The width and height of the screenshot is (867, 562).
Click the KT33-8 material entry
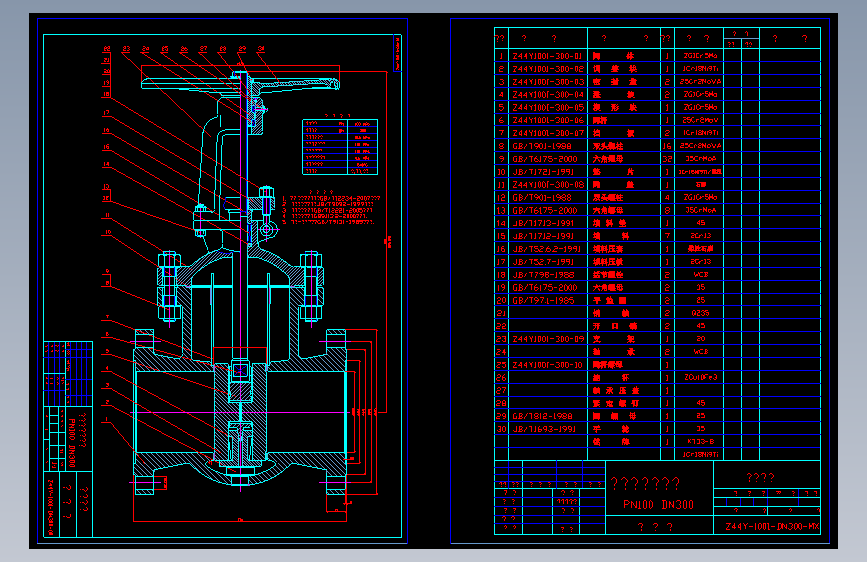pos(700,441)
